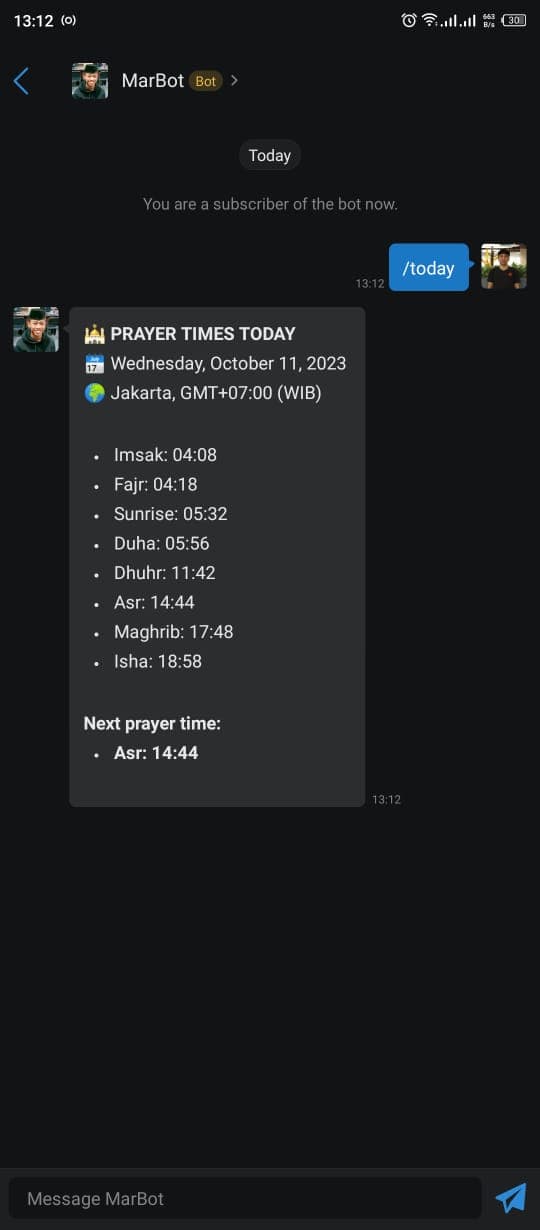Tap the battery indicator in status bar
The width and height of the screenshot is (540, 1230).
pyautogui.click(x=515, y=20)
